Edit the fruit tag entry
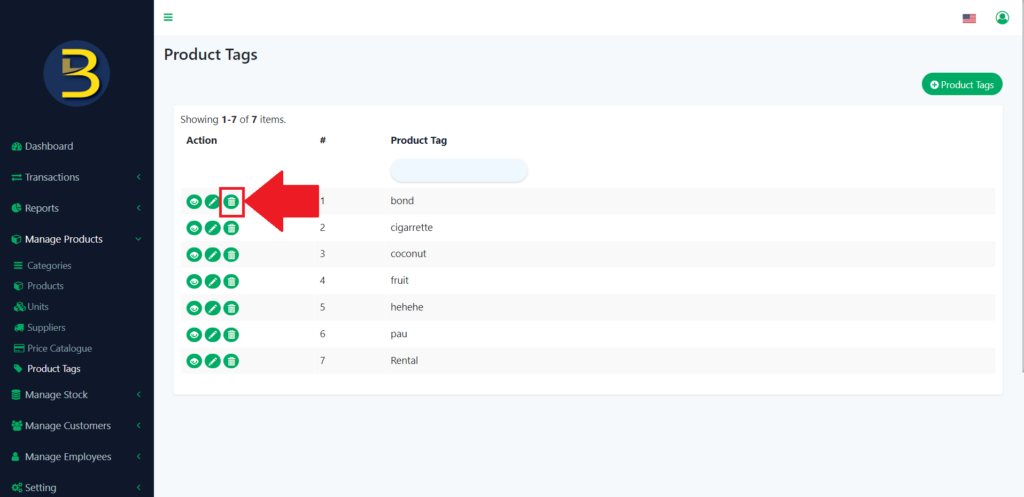This screenshot has width=1024, height=497. pos(212,281)
